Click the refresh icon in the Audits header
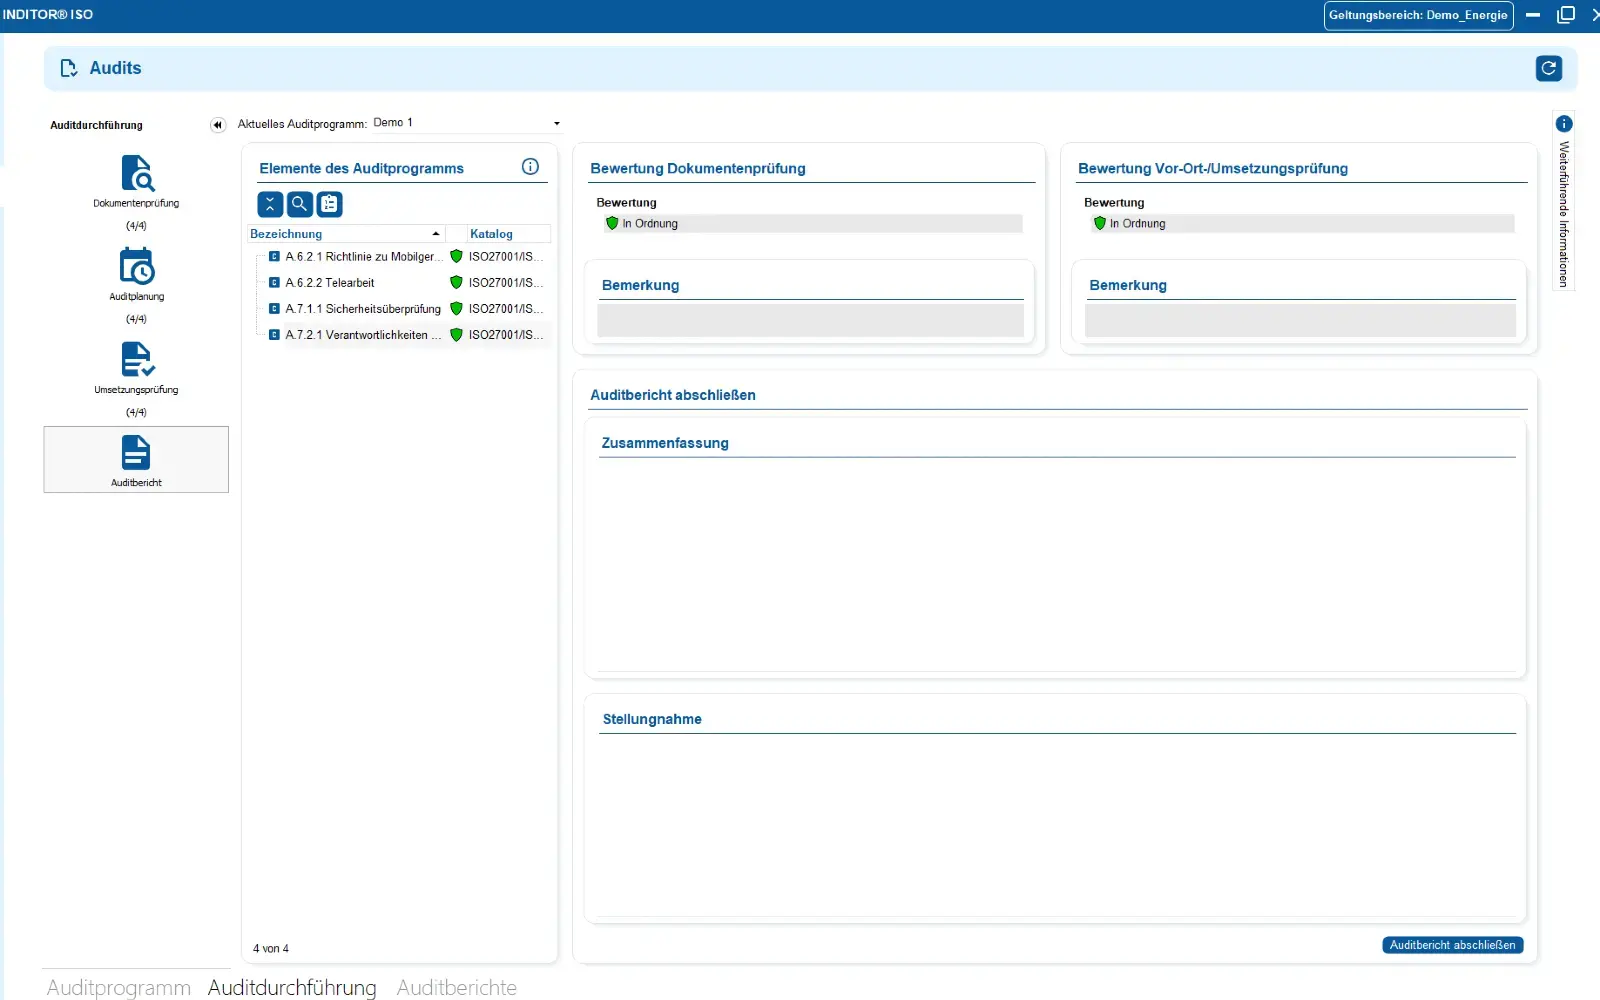Image resolution: width=1600 pixels, height=1000 pixels. click(x=1548, y=68)
